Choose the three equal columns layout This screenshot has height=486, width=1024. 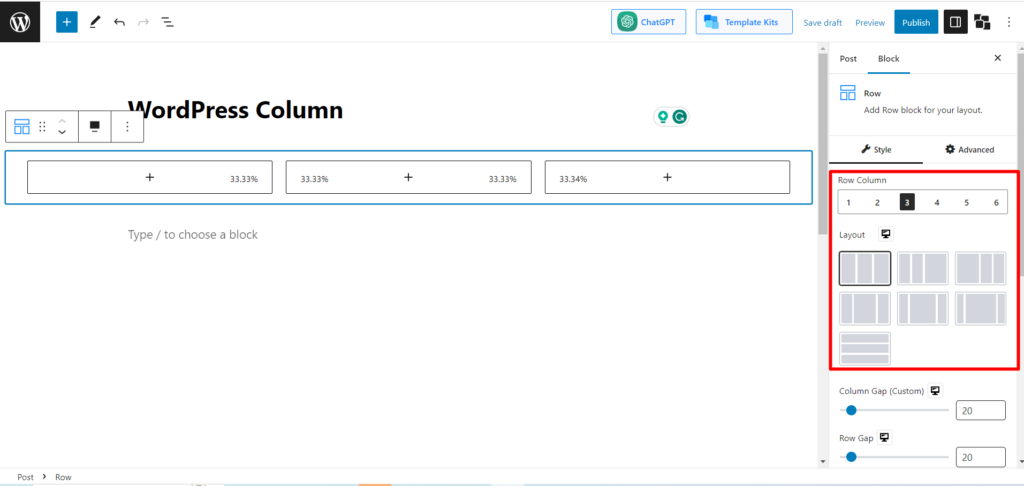865,268
